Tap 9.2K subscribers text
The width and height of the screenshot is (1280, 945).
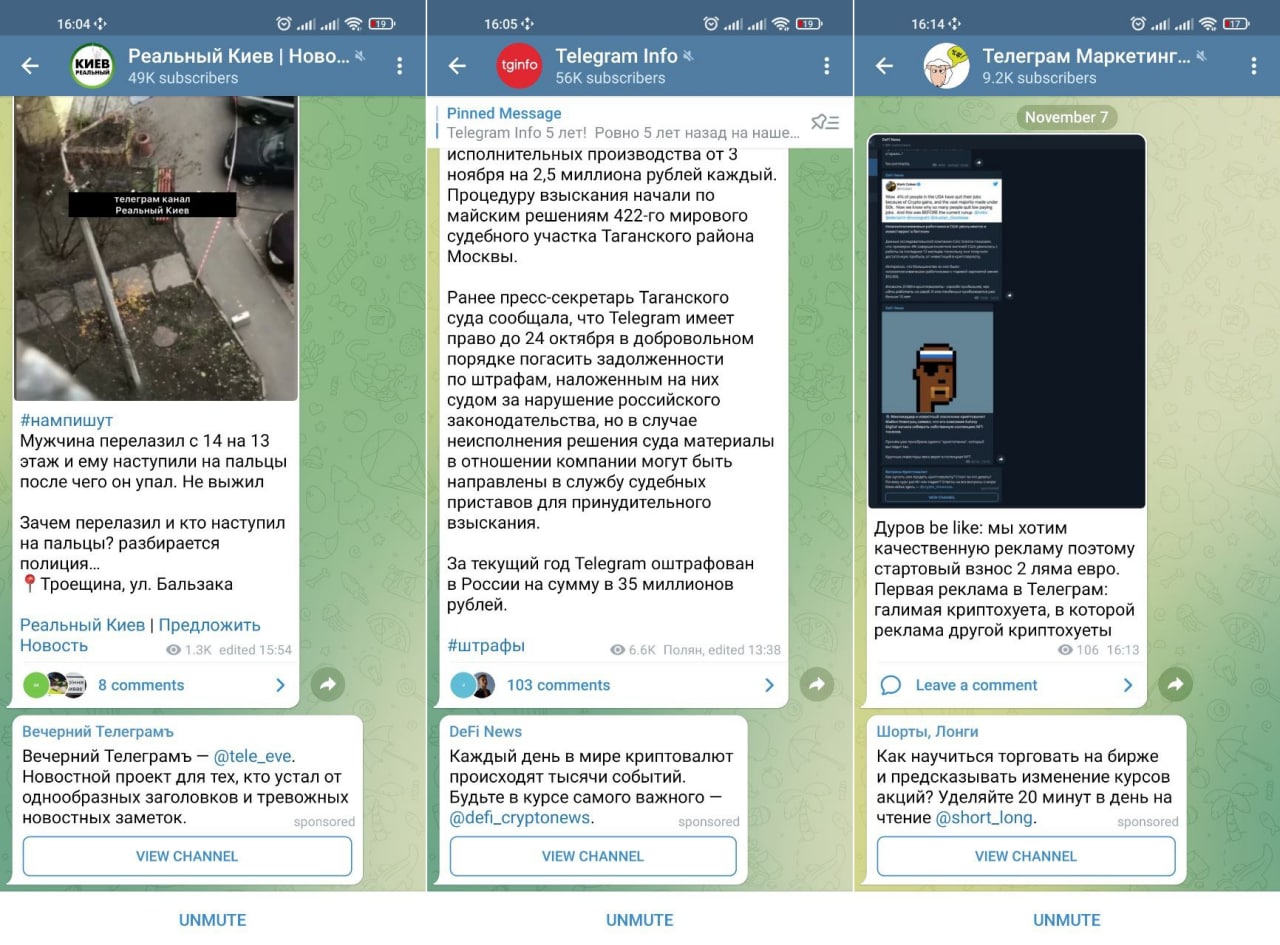(x=1039, y=78)
